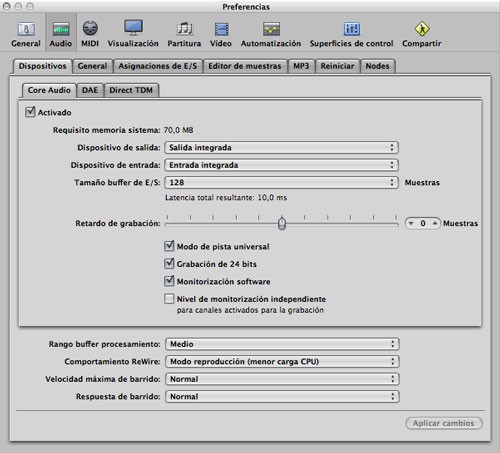The width and height of the screenshot is (500, 453).
Task: Open Velocidad máxima de barrido dropdown
Action: tap(282, 379)
